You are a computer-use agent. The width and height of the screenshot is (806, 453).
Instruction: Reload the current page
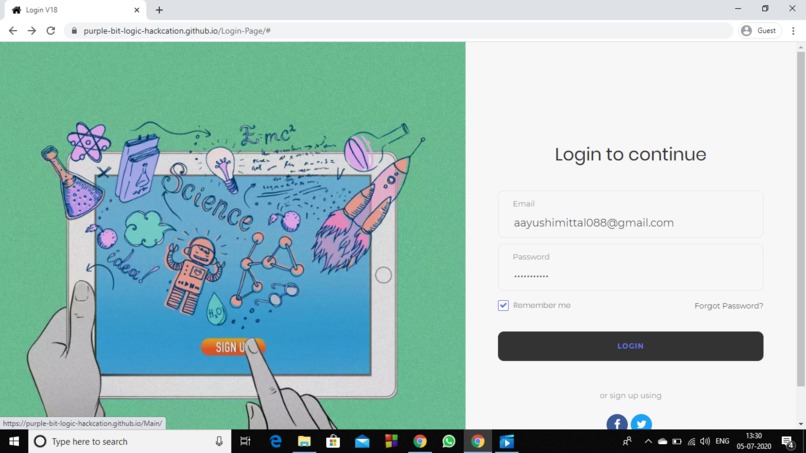(x=51, y=31)
